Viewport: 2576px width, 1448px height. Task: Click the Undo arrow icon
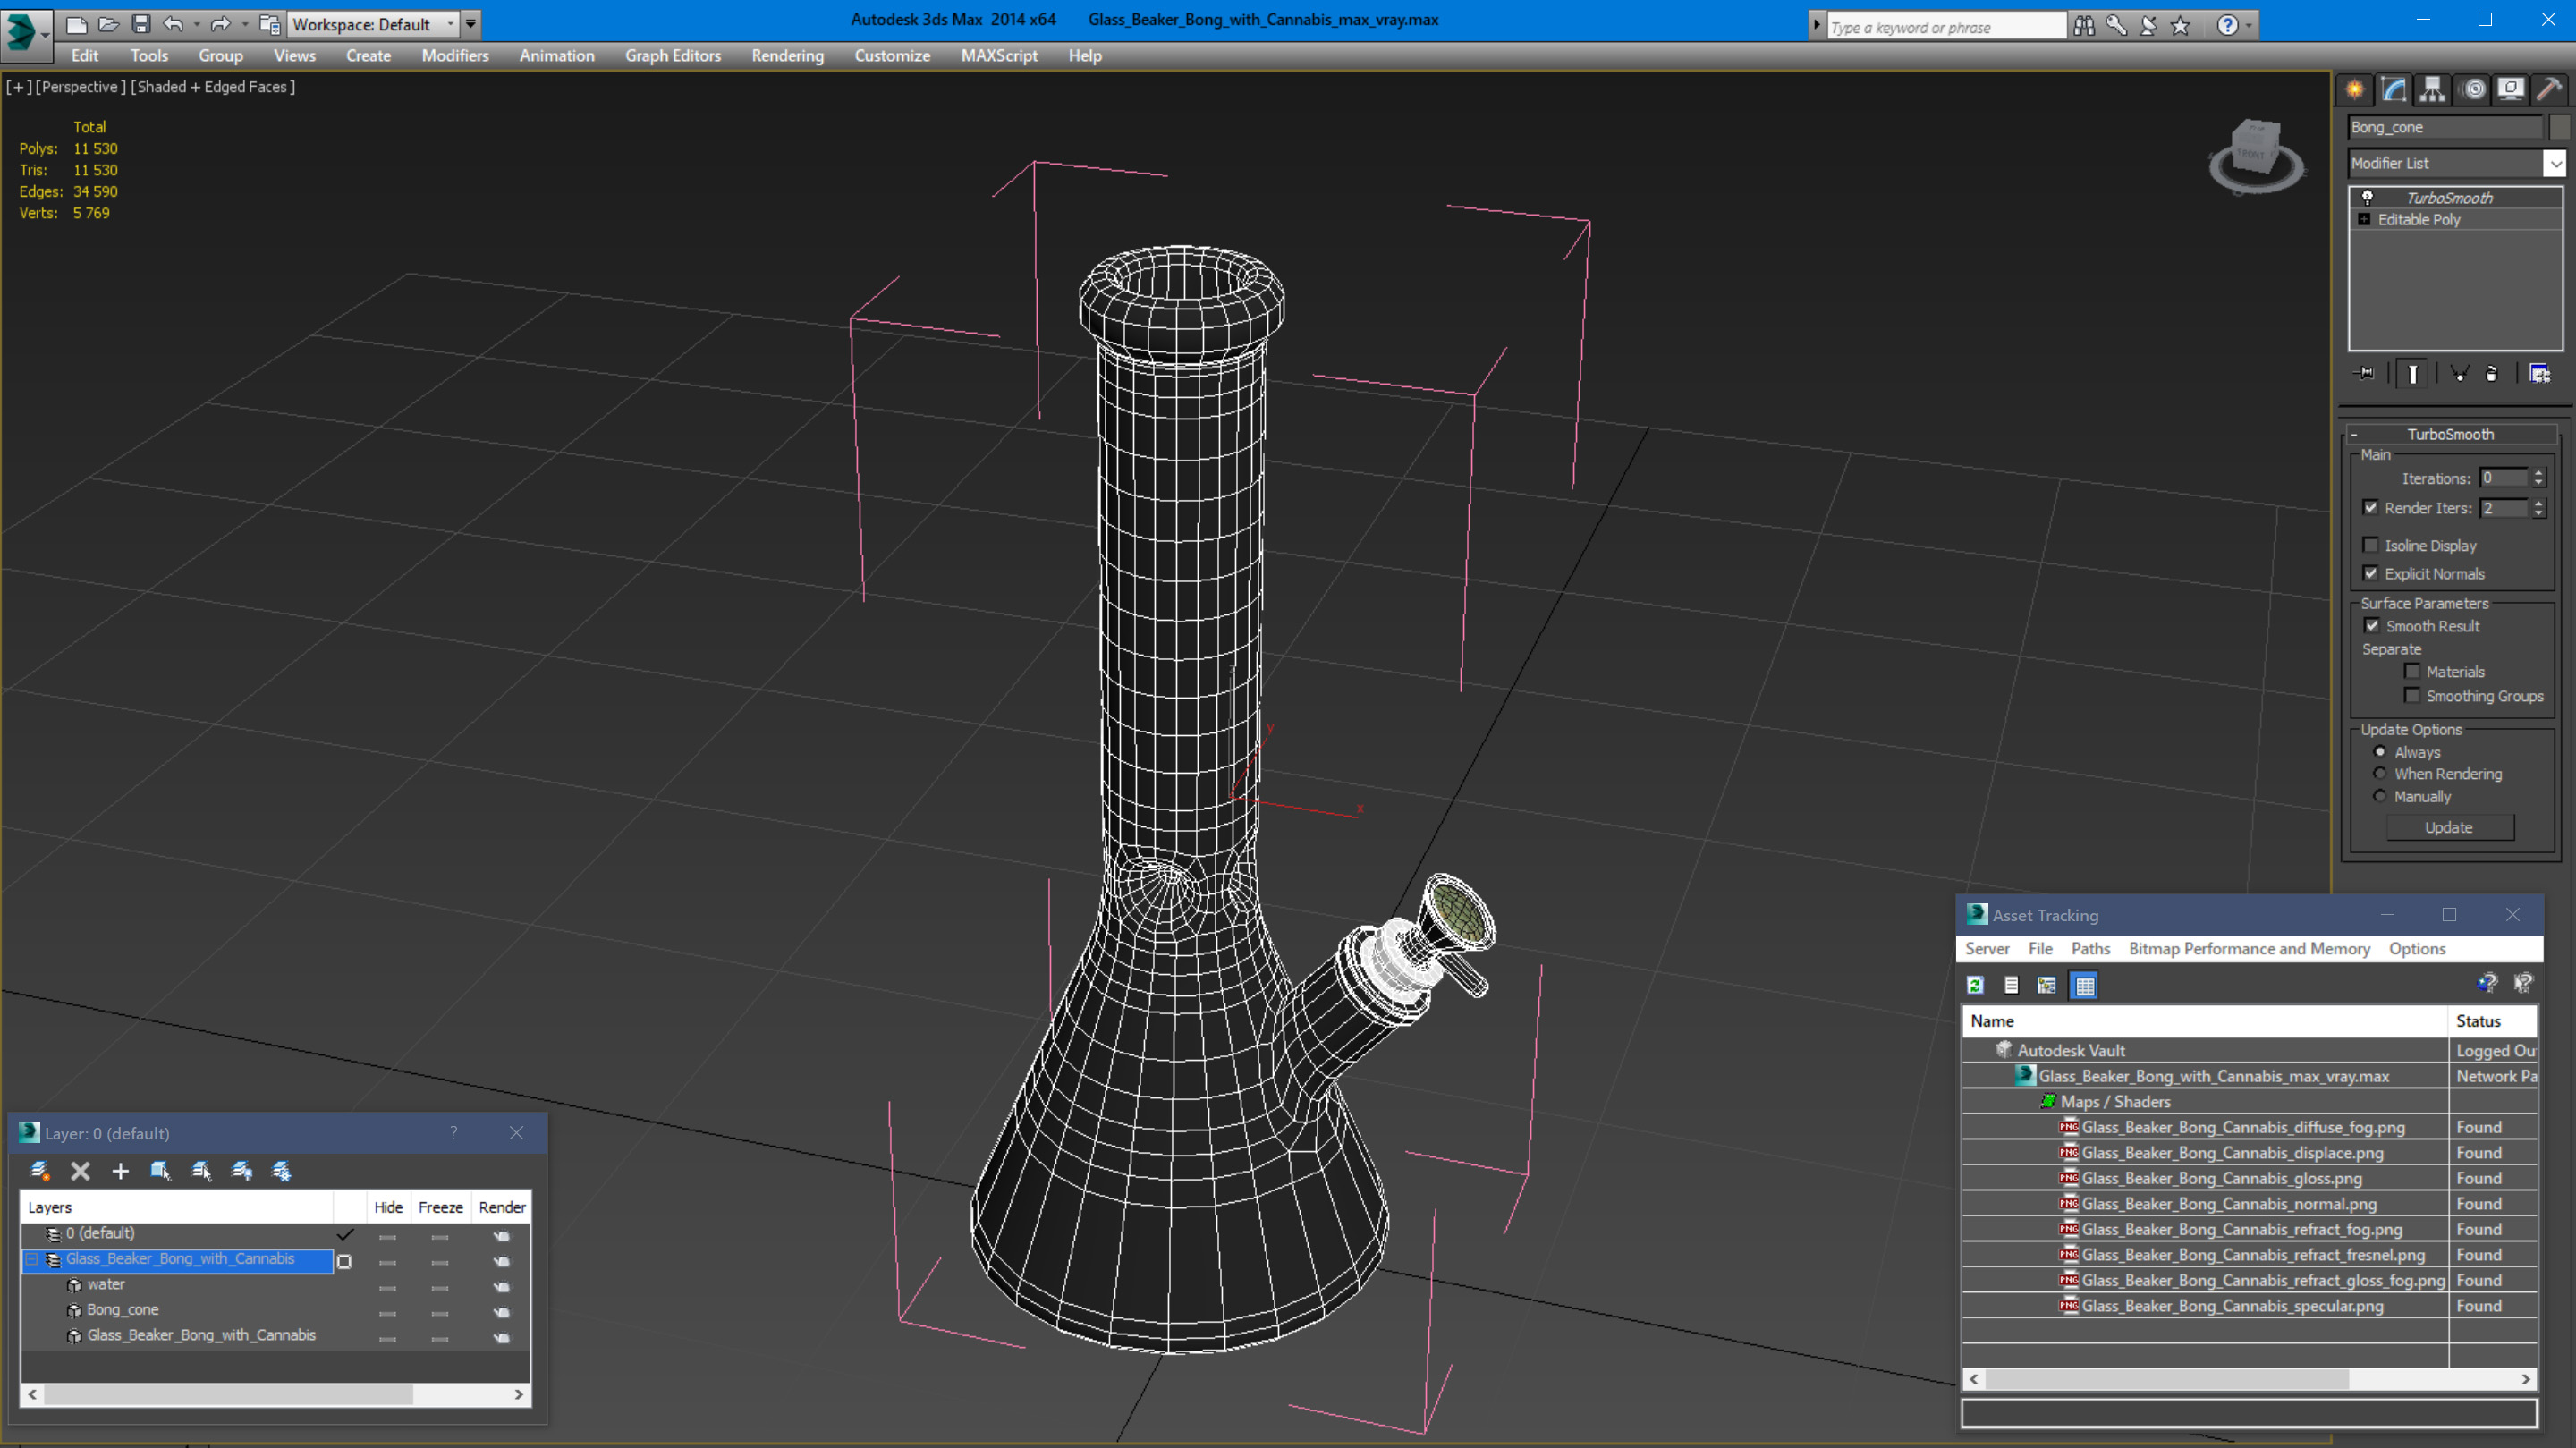click(x=173, y=24)
